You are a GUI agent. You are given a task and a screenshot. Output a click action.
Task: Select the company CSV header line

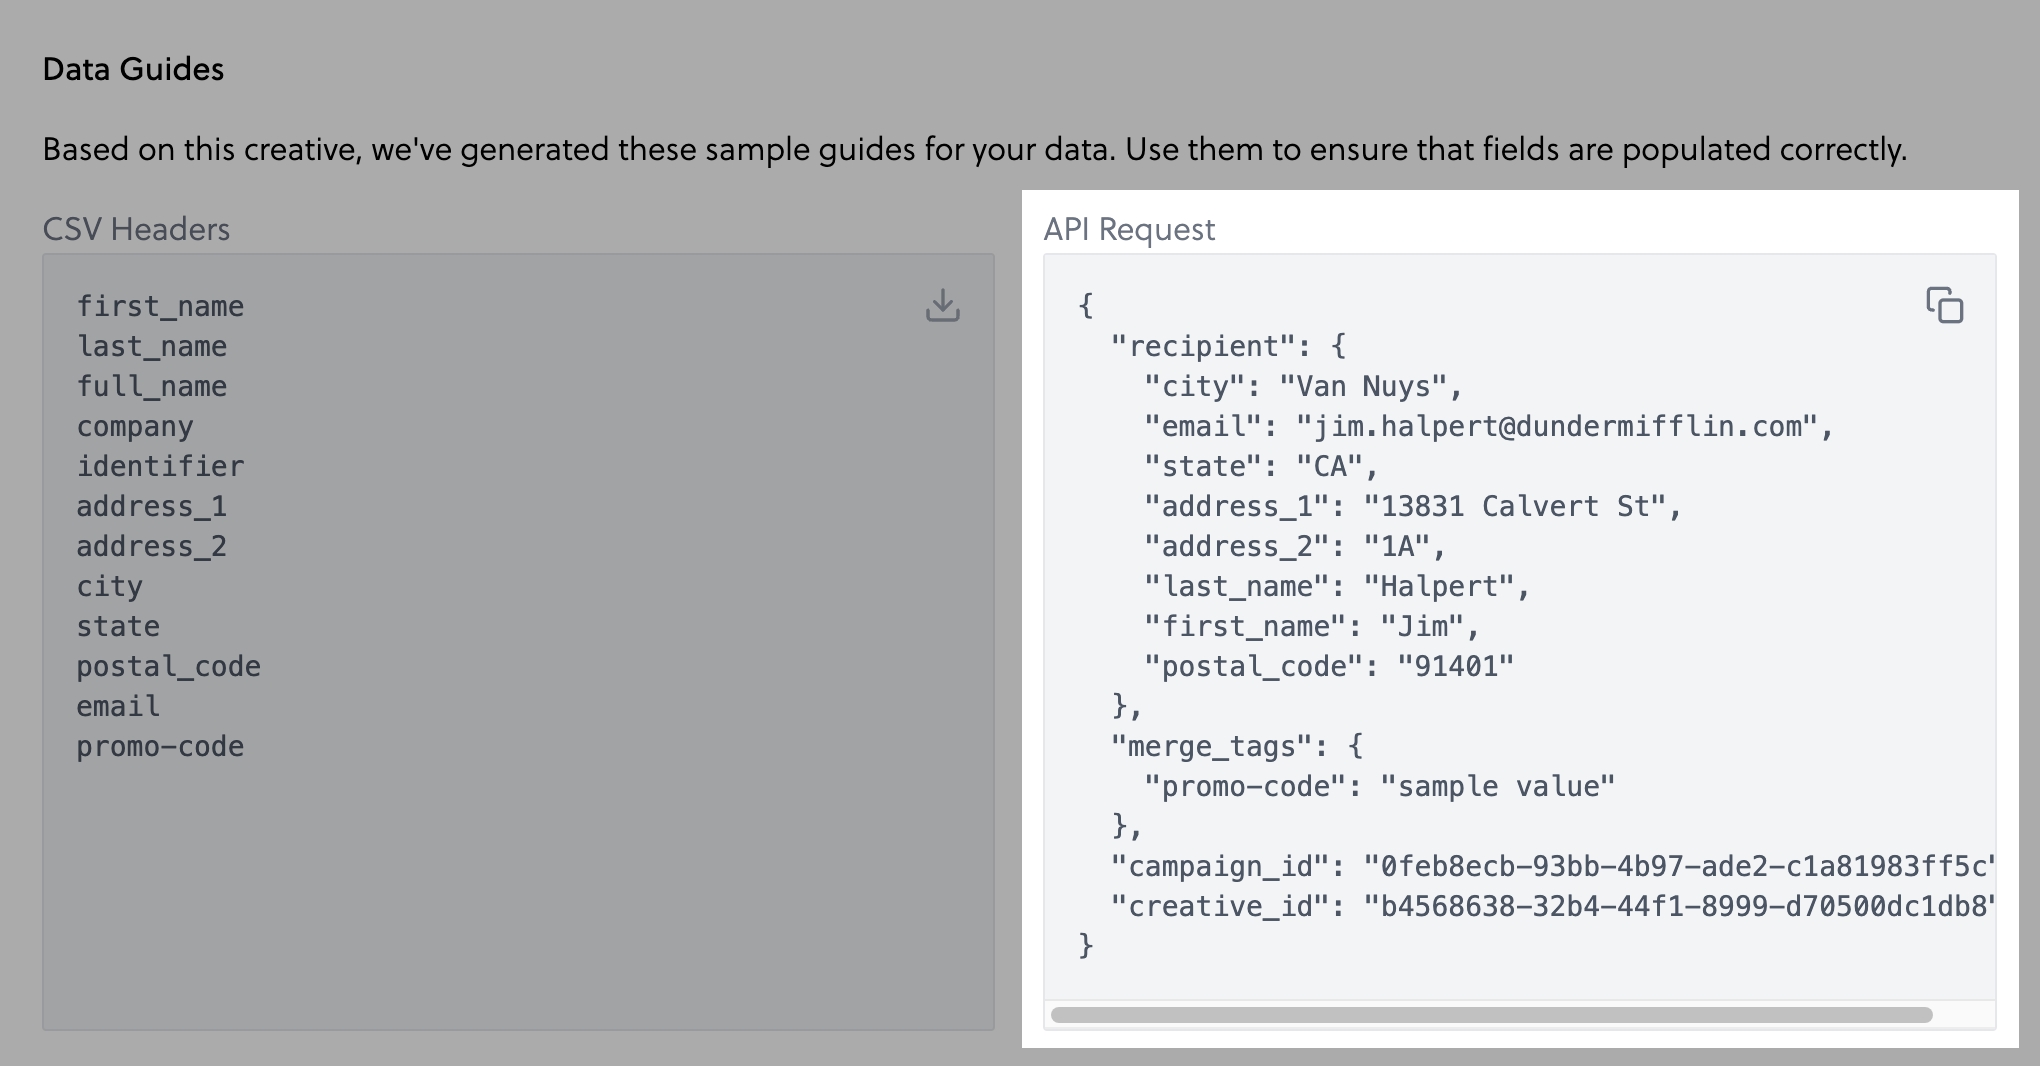[135, 426]
